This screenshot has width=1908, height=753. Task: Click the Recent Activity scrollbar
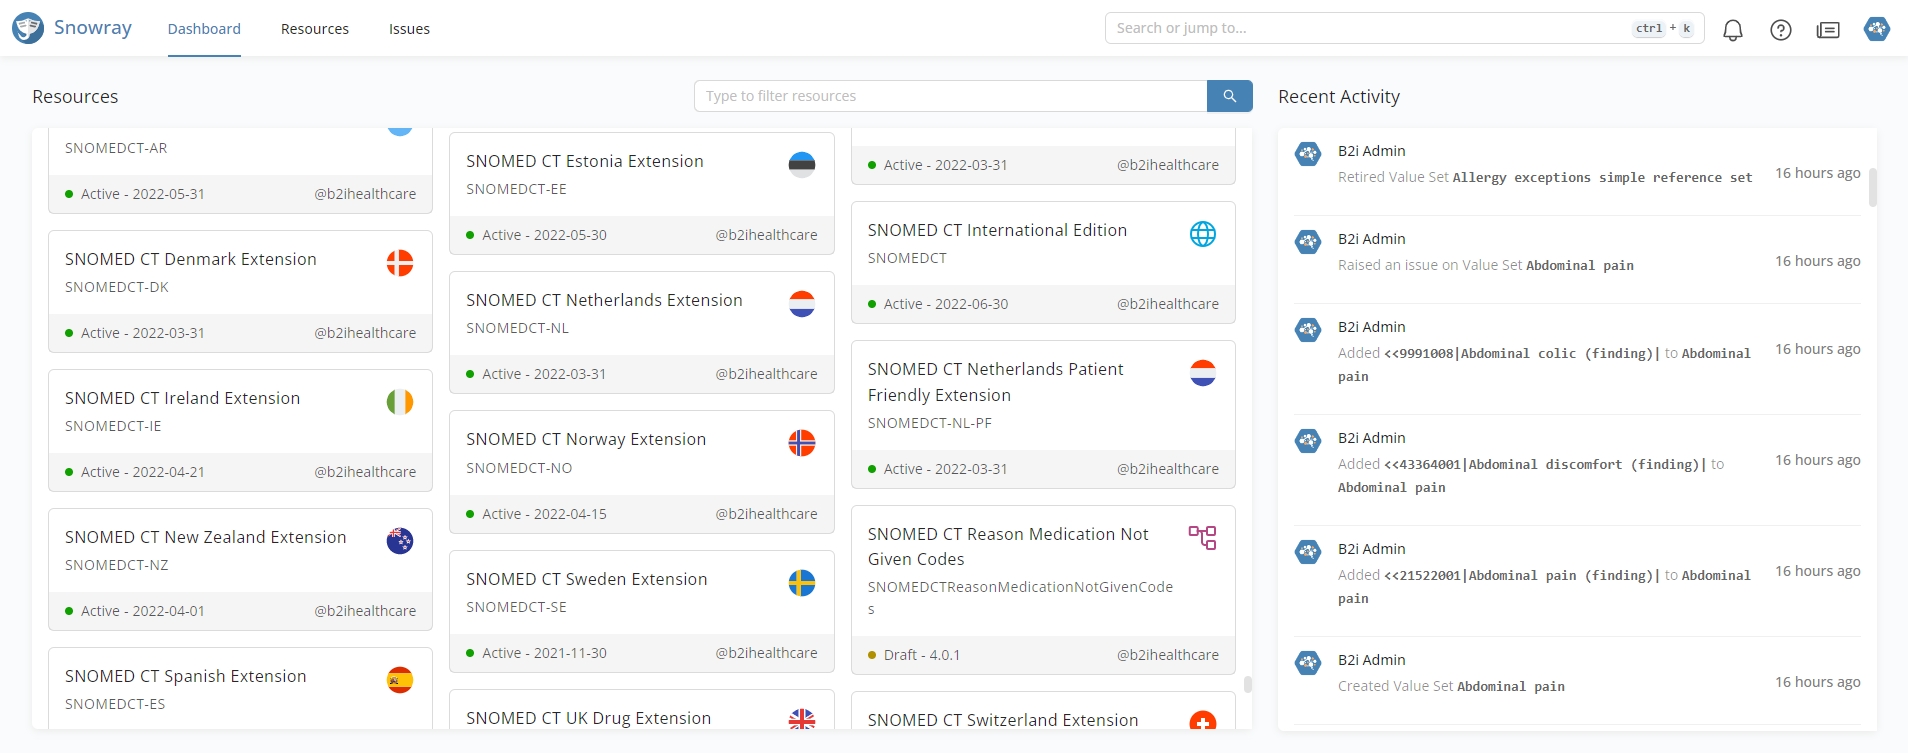point(1872,187)
